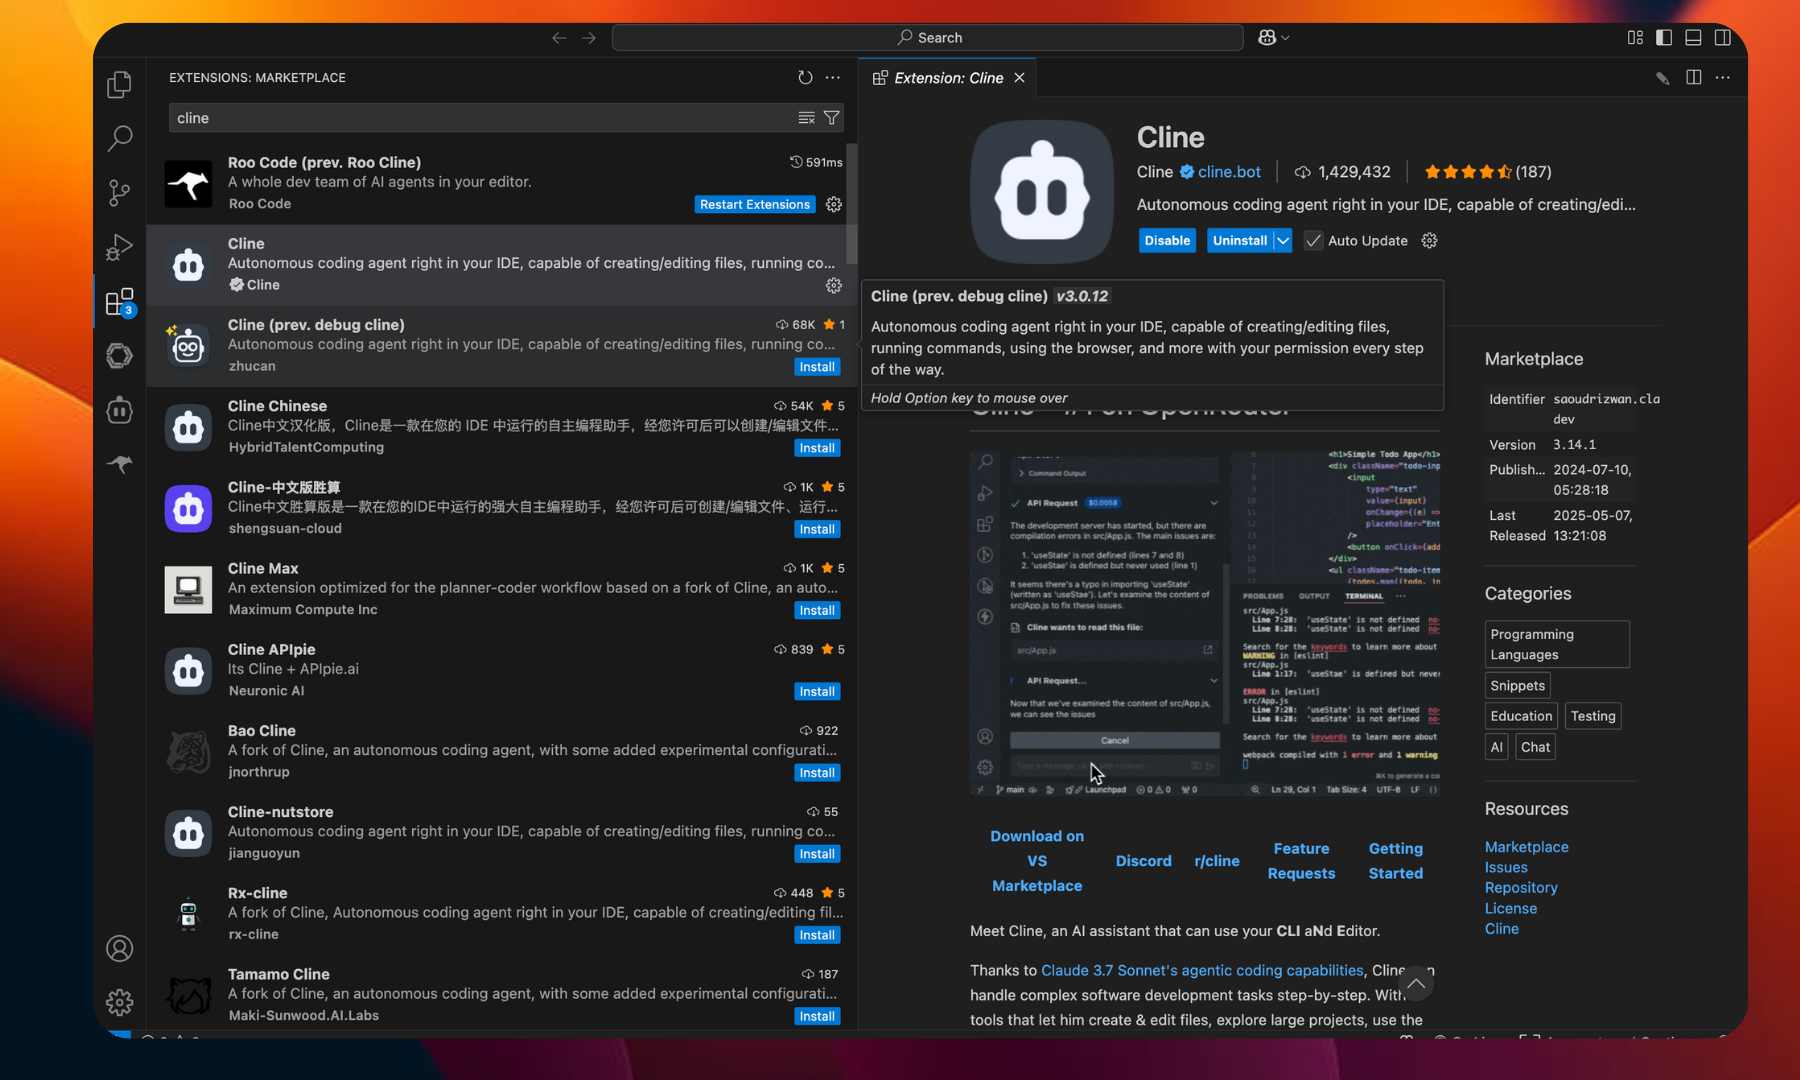Switch to Extension: Cline tab
This screenshot has width=1800, height=1080.
point(948,78)
